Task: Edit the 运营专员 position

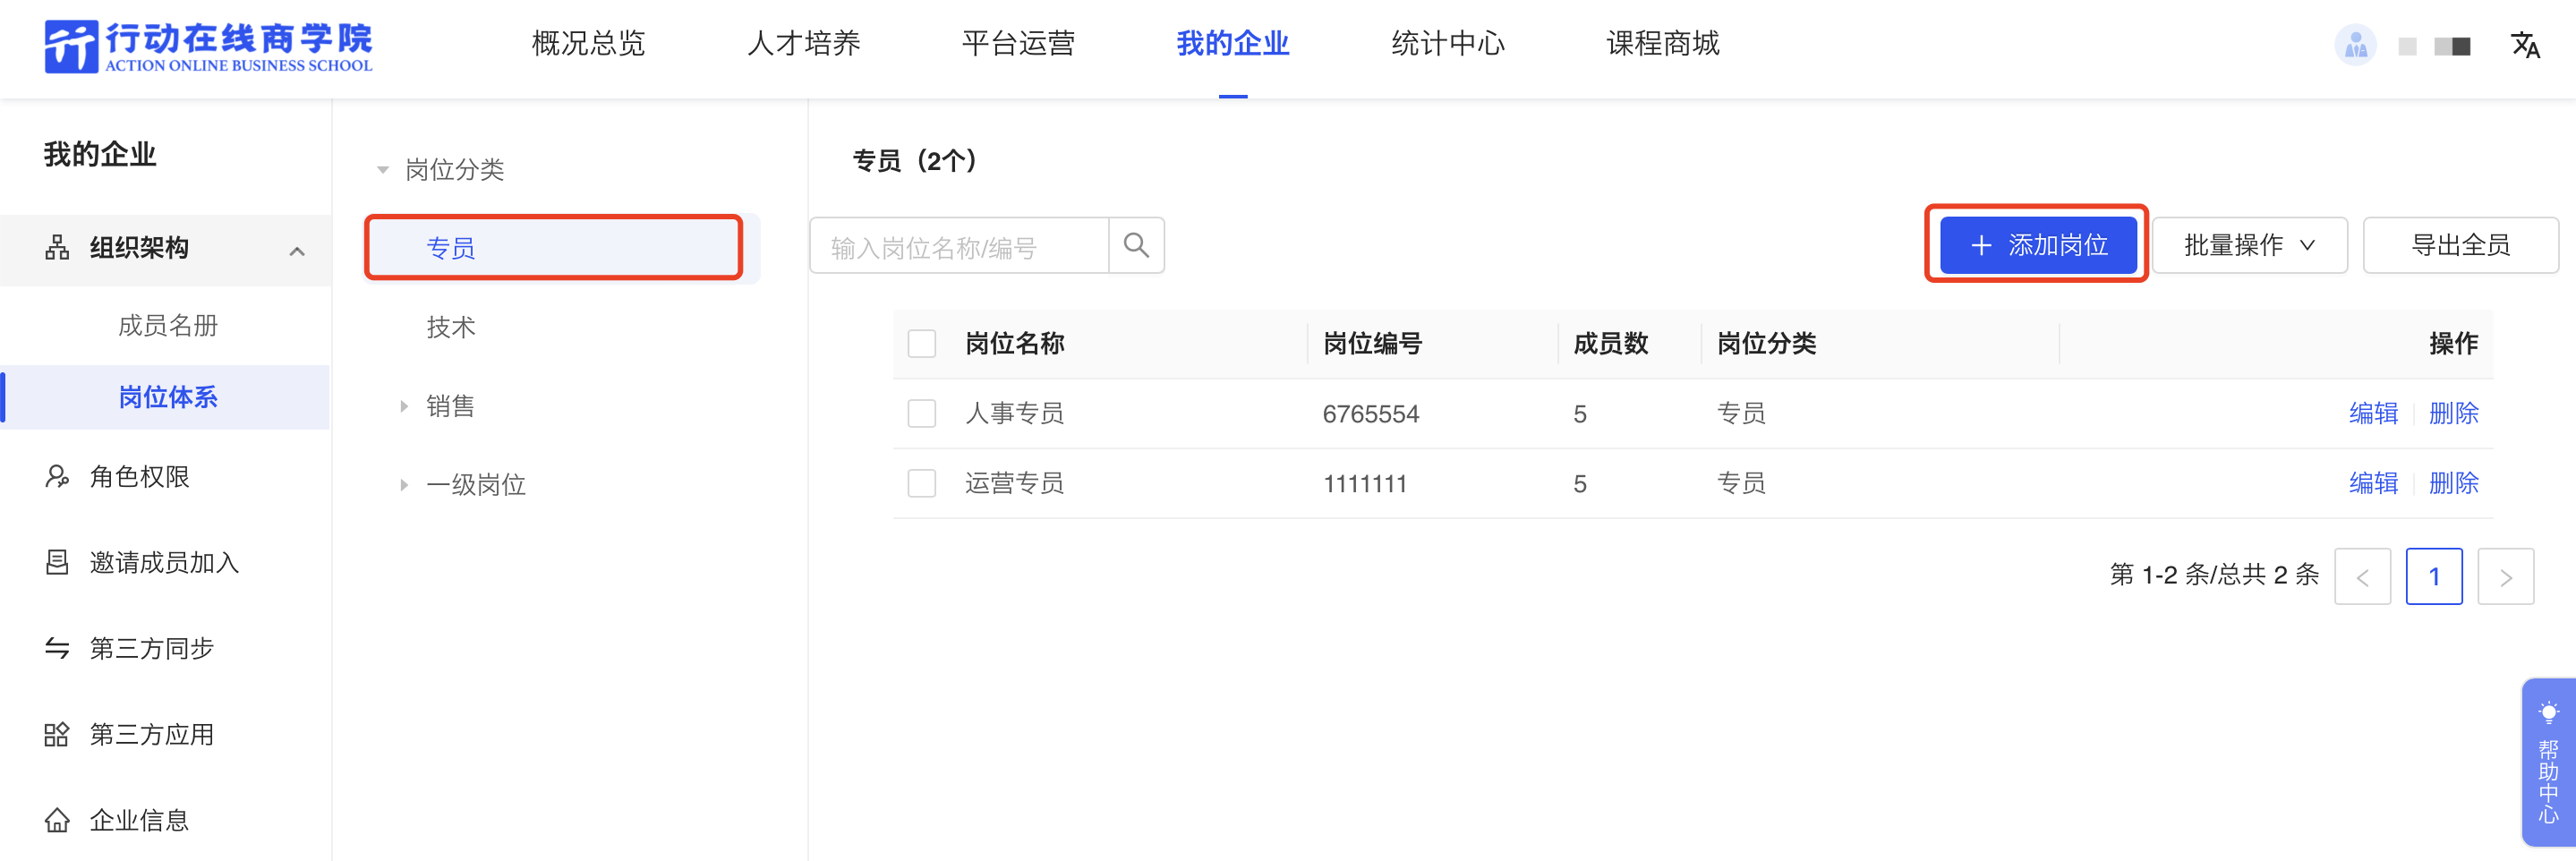Action: 2373,483
